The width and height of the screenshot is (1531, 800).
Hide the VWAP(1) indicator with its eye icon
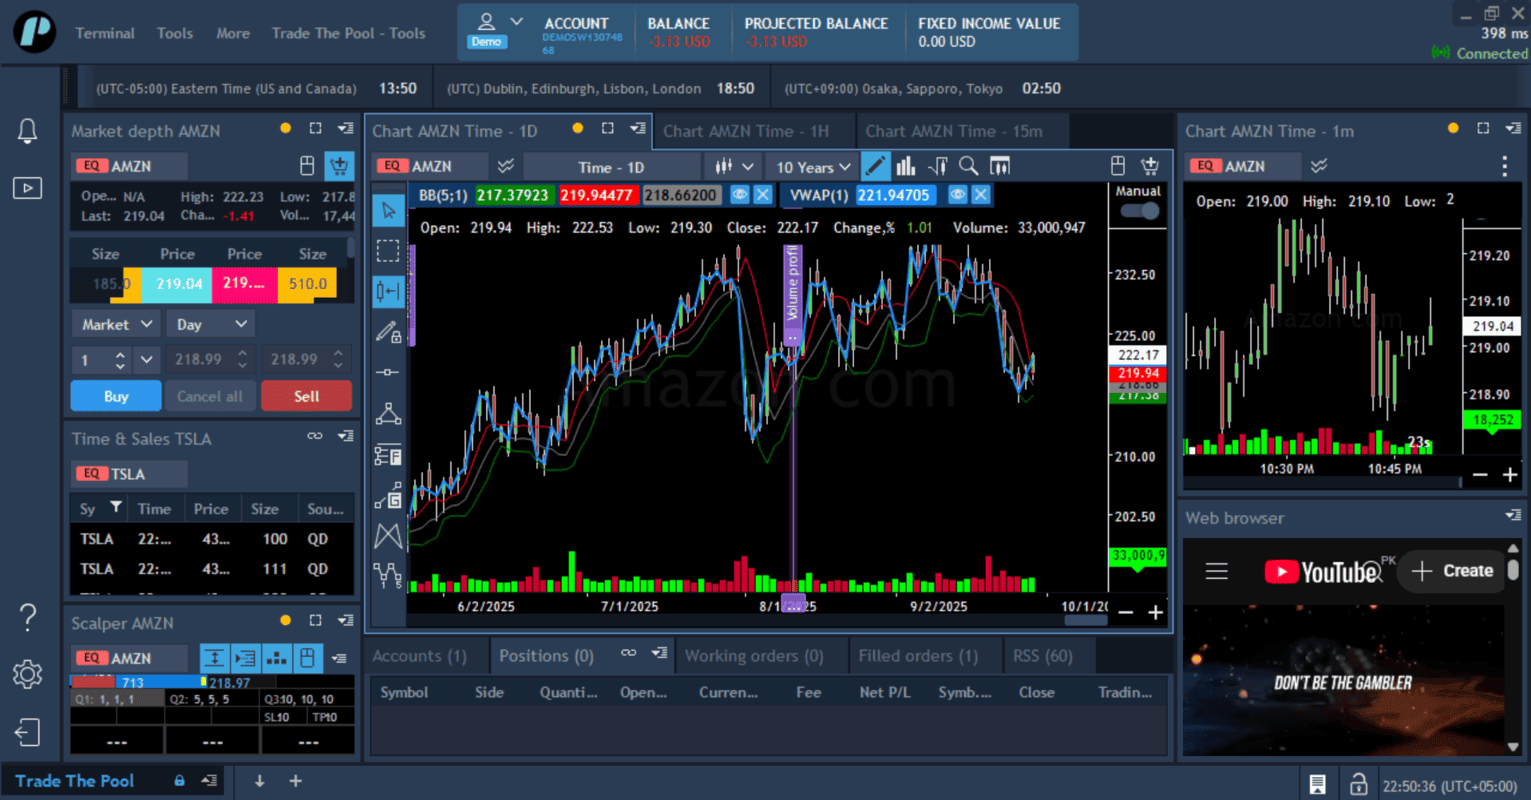(x=958, y=195)
